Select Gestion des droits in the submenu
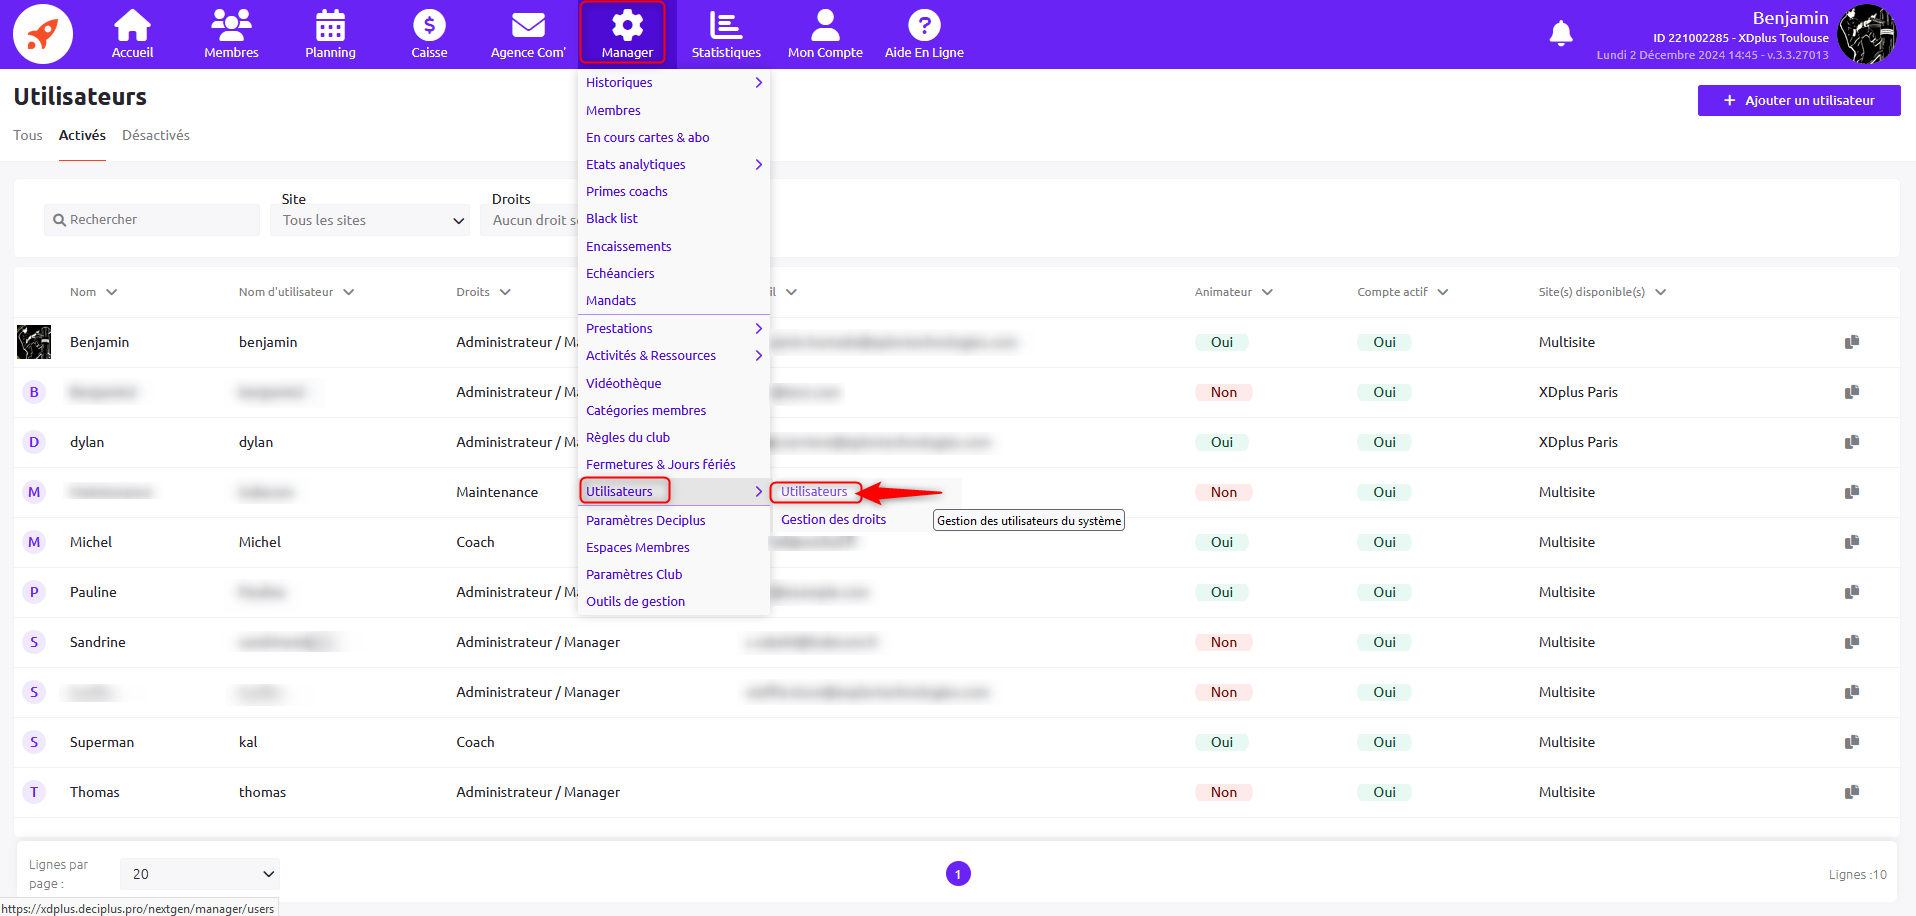1916x916 pixels. (833, 519)
